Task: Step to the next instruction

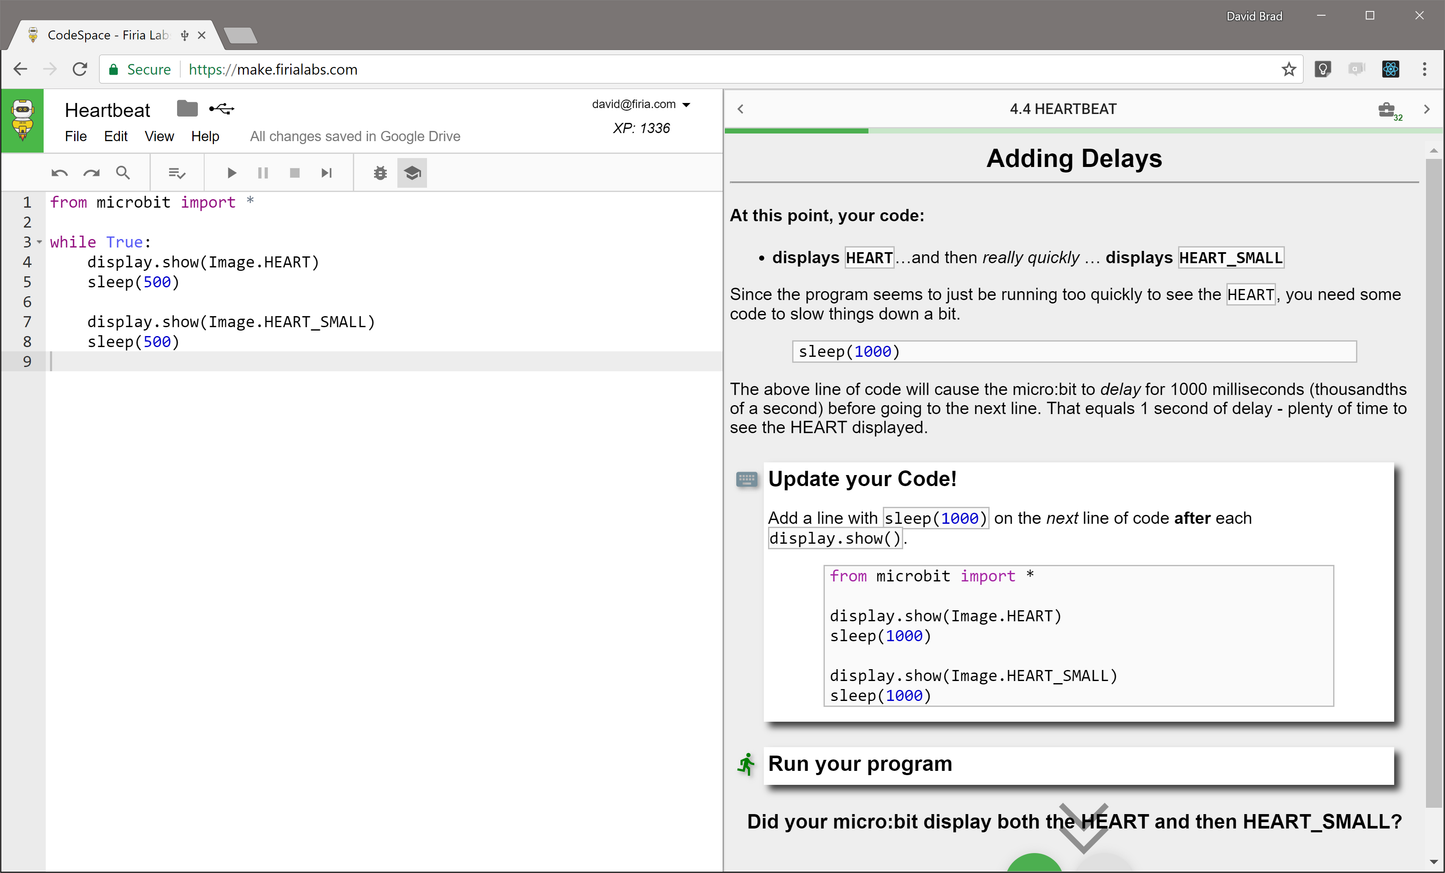Action: 326,172
